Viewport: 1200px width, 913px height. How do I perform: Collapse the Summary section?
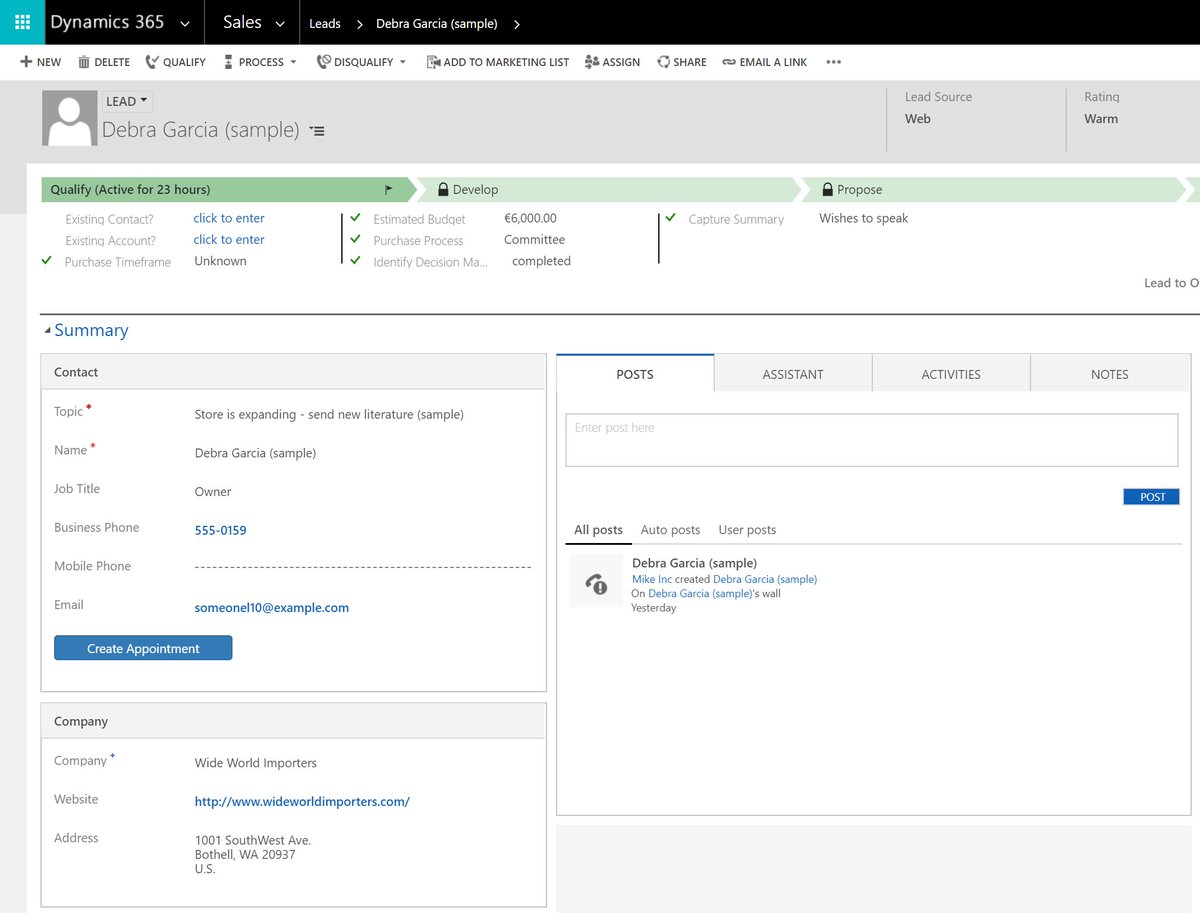(x=47, y=331)
